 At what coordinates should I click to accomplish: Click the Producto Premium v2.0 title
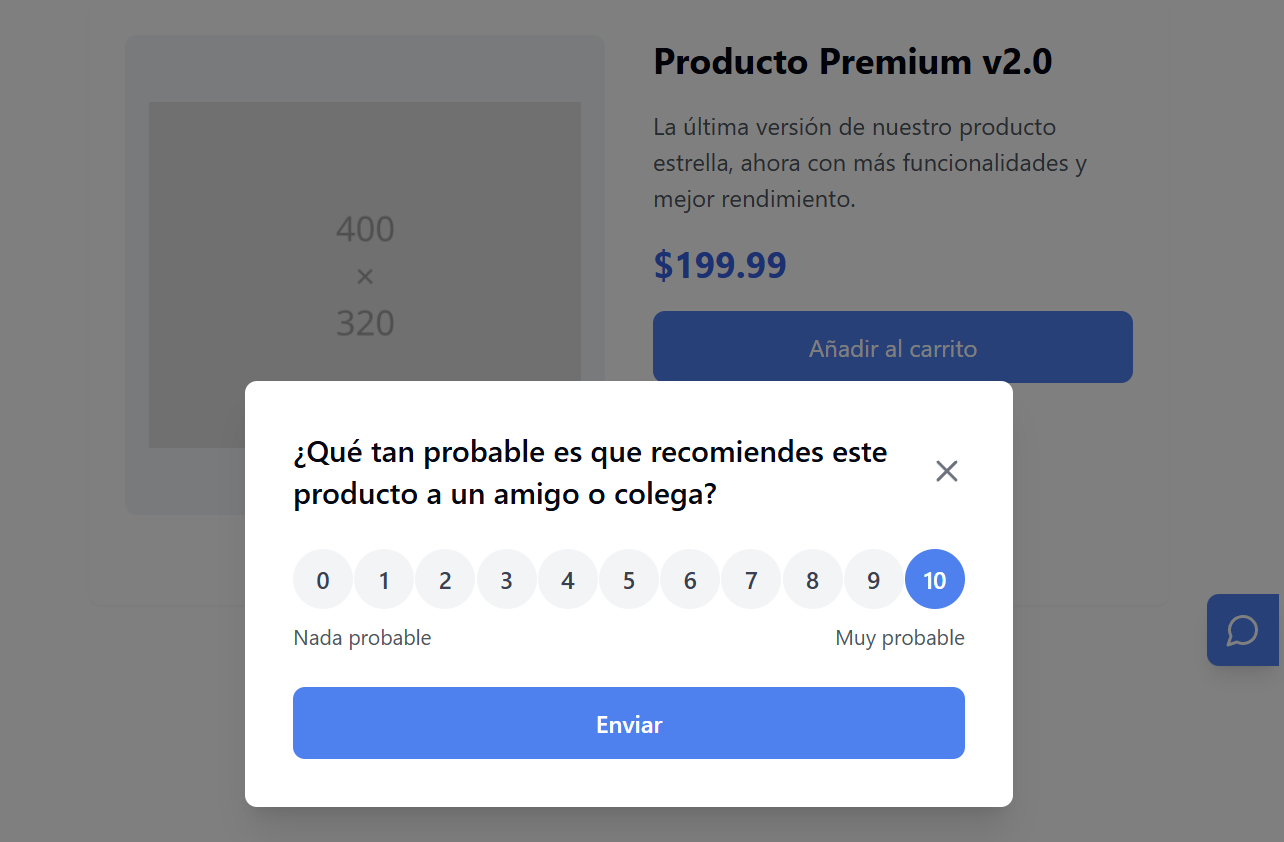852,62
